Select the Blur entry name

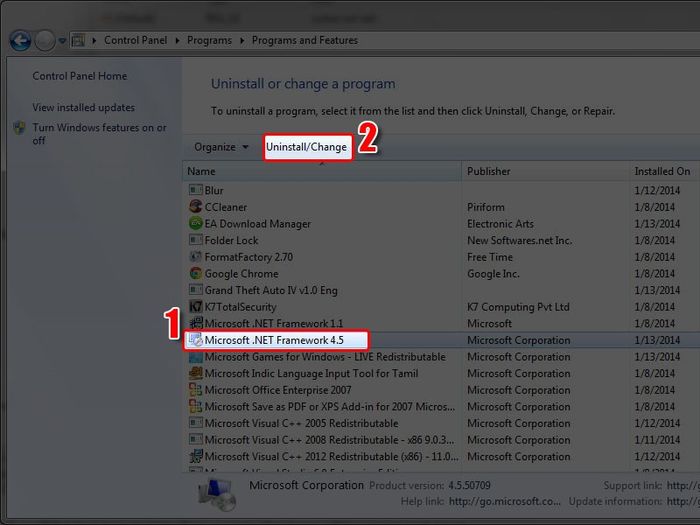214,190
